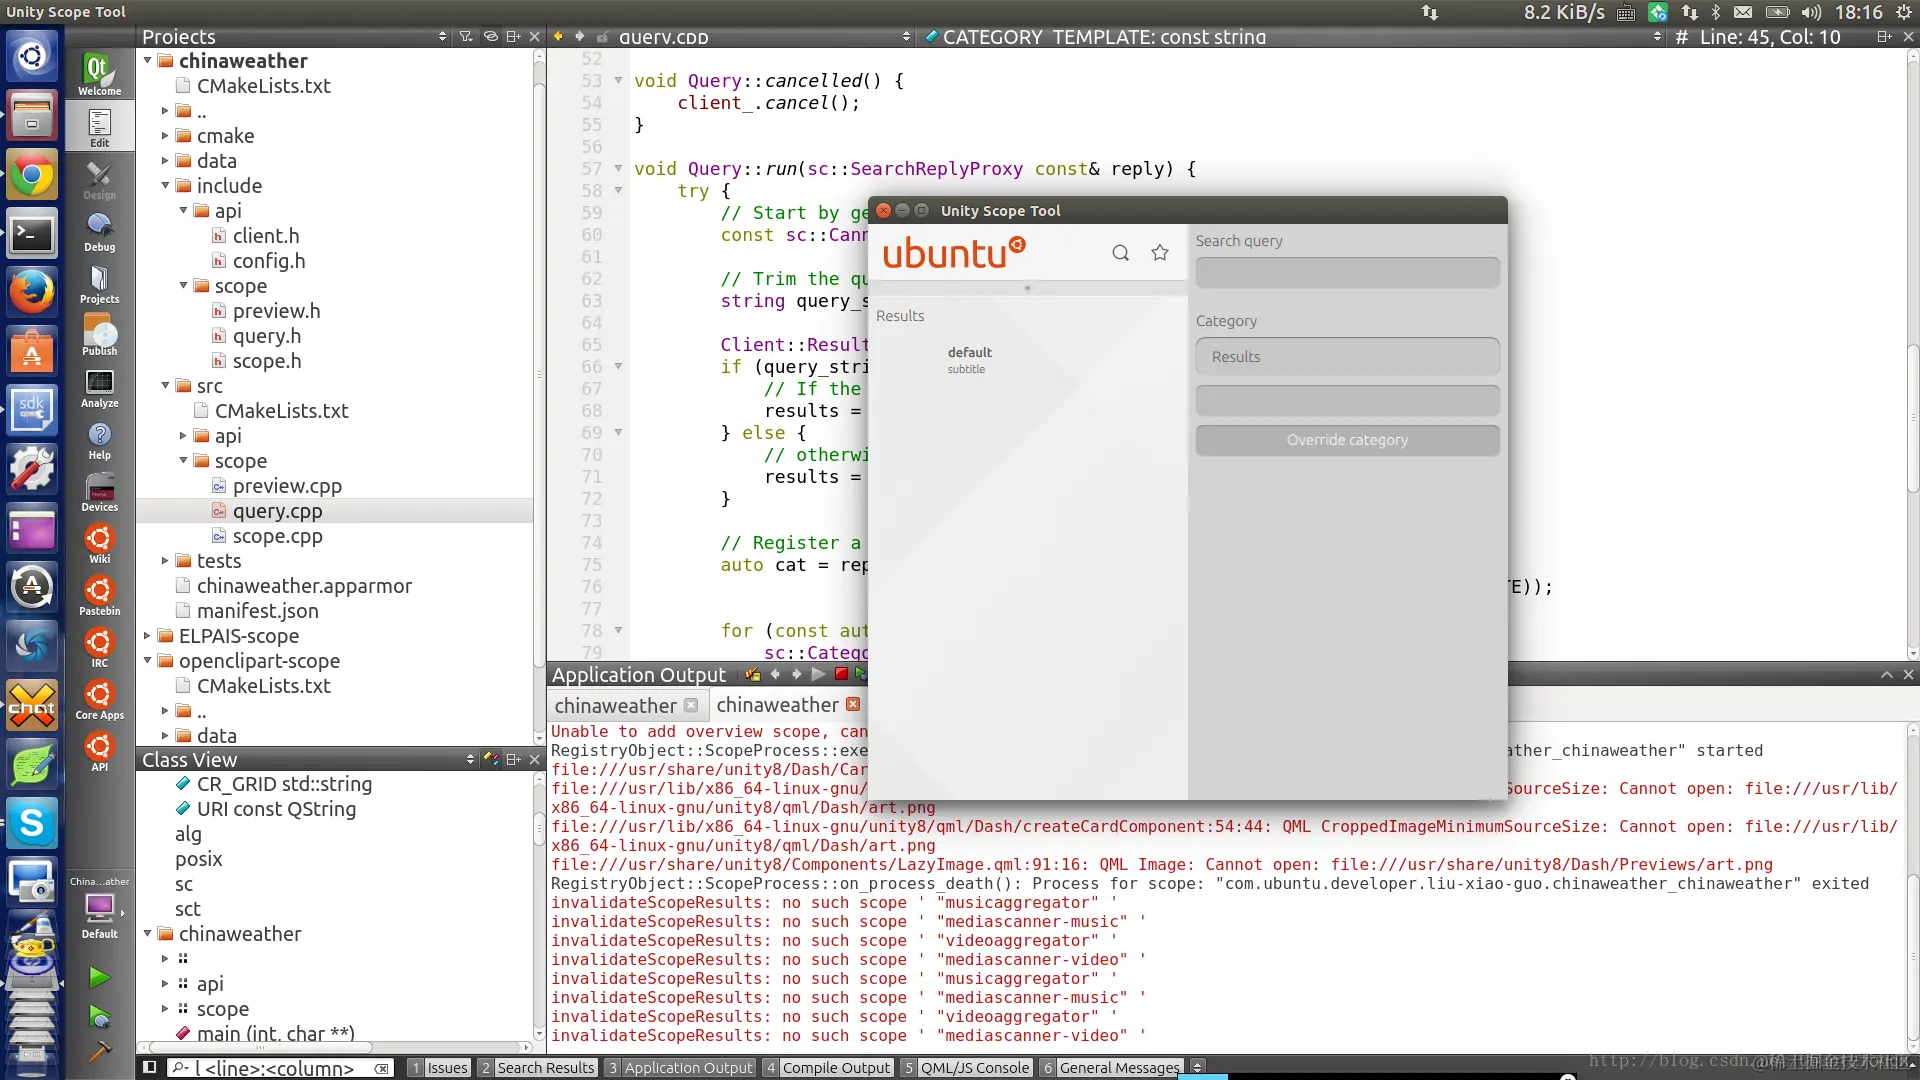The height and width of the screenshot is (1080, 1920).
Task: Expand the tests folder
Action: click(165, 561)
